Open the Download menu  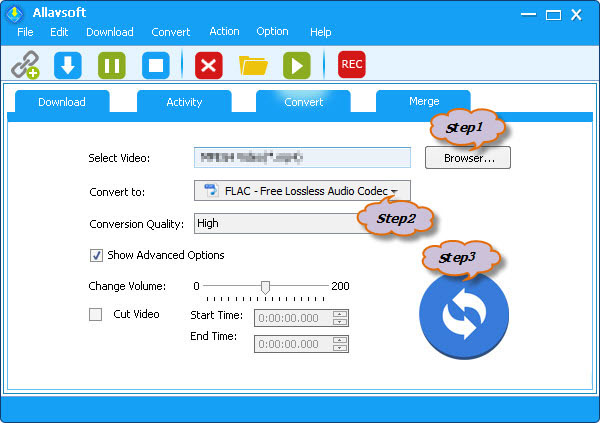(110, 32)
